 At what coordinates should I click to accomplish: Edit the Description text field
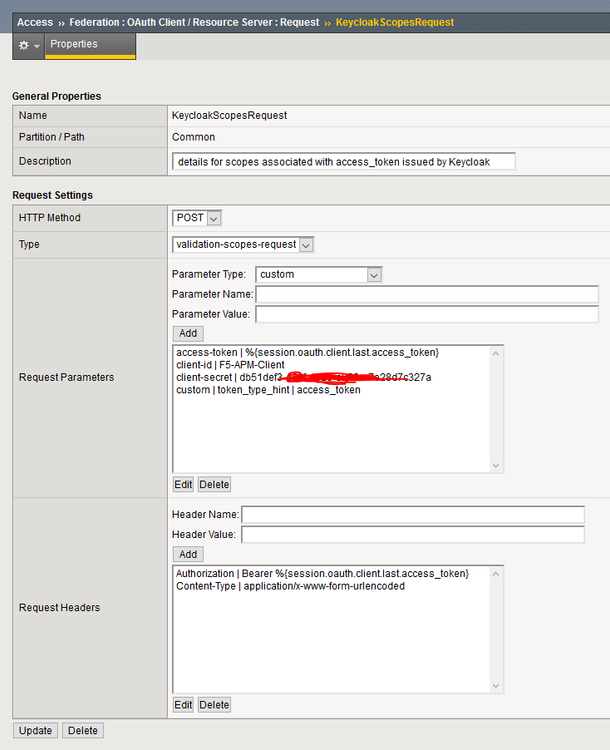click(x=344, y=161)
